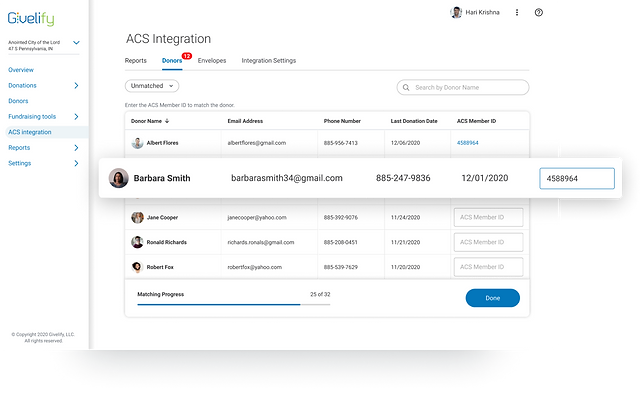Expand the Fundraising tools chevron
This screenshot has width=644, height=396.
click(x=76, y=117)
